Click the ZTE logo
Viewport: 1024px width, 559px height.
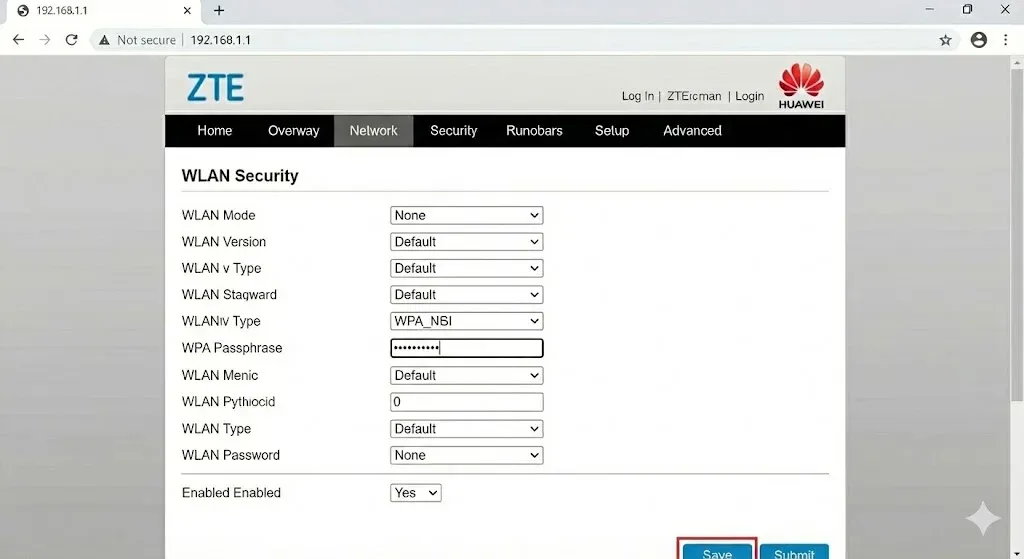pos(215,88)
